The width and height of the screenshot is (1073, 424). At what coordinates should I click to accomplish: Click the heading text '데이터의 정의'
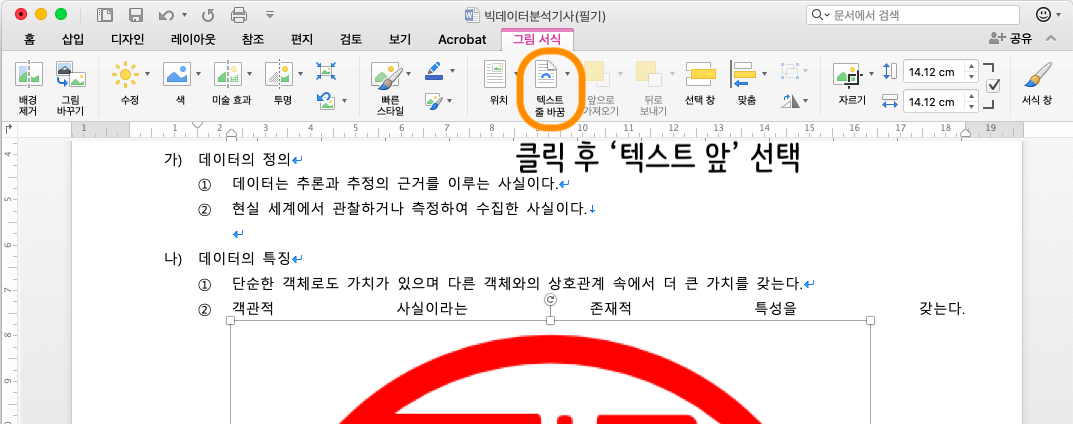(245, 160)
